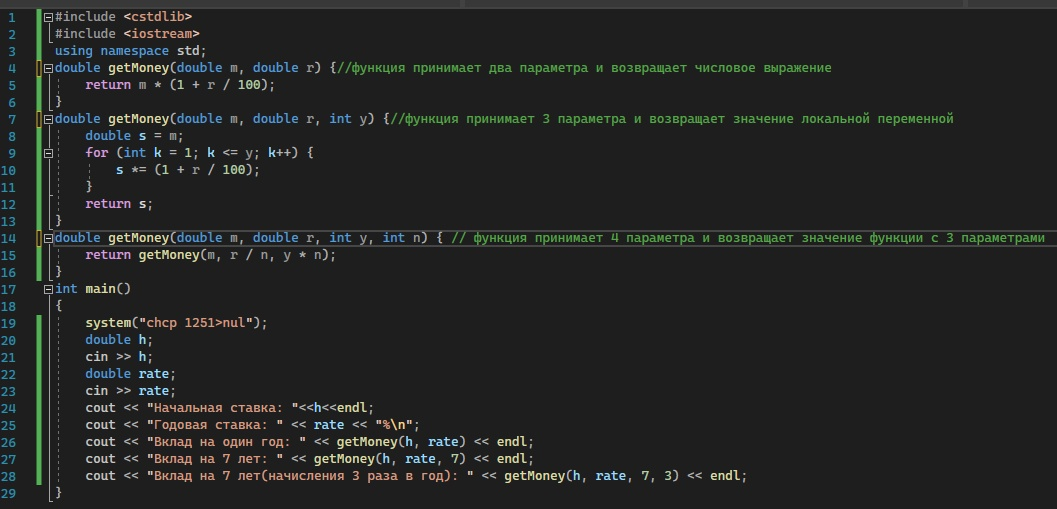
Task: Click 'double s = m;' on line 8
Action: pyautogui.click(x=134, y=136)
